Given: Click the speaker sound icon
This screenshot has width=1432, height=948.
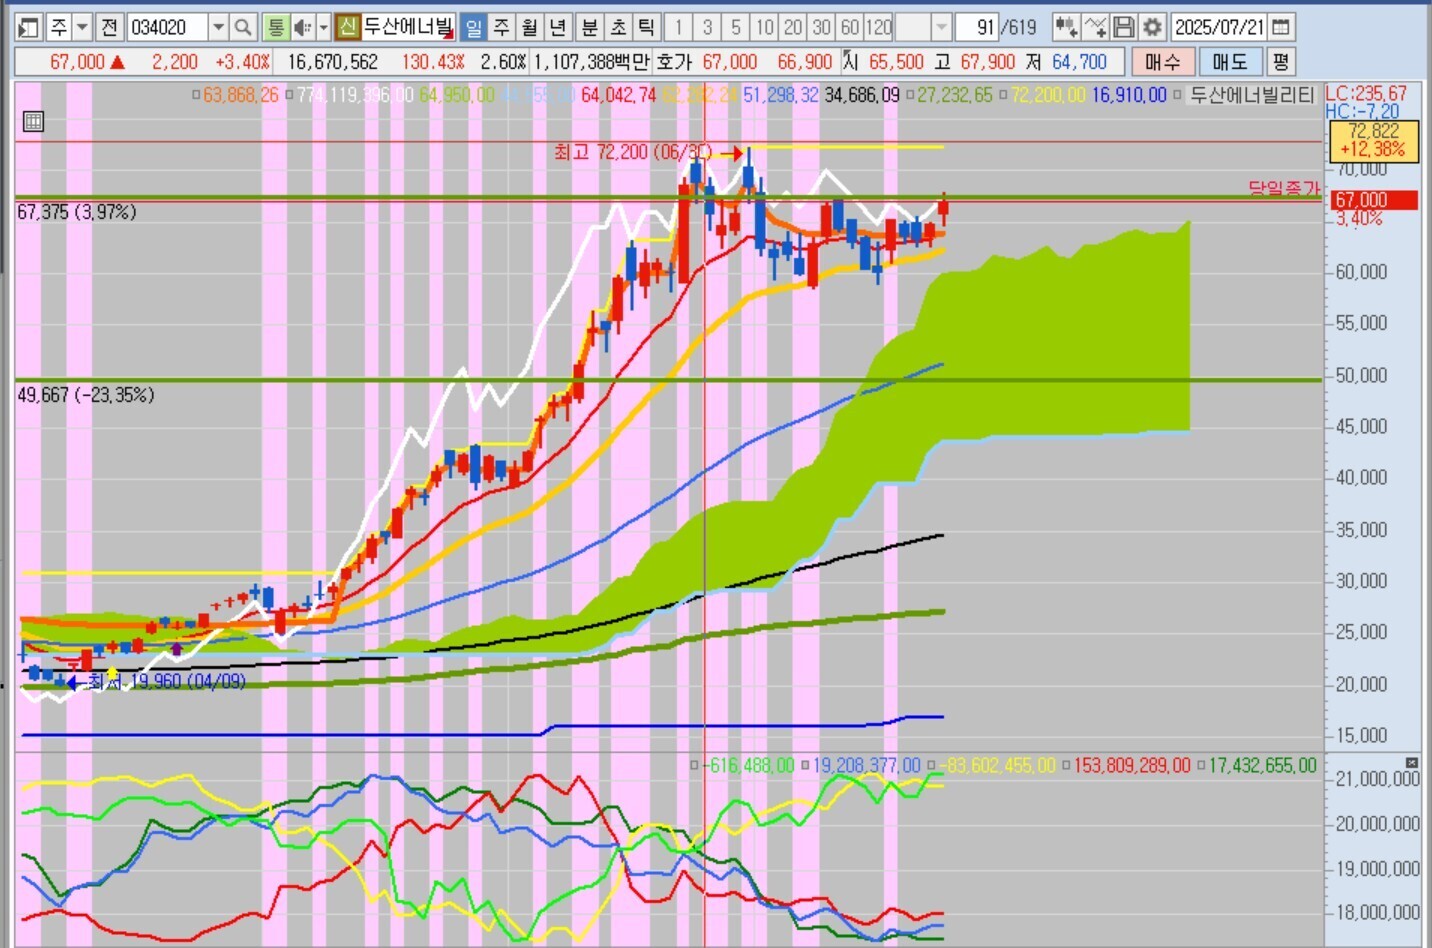Looking at the screenshot, I should coord(302,27).
